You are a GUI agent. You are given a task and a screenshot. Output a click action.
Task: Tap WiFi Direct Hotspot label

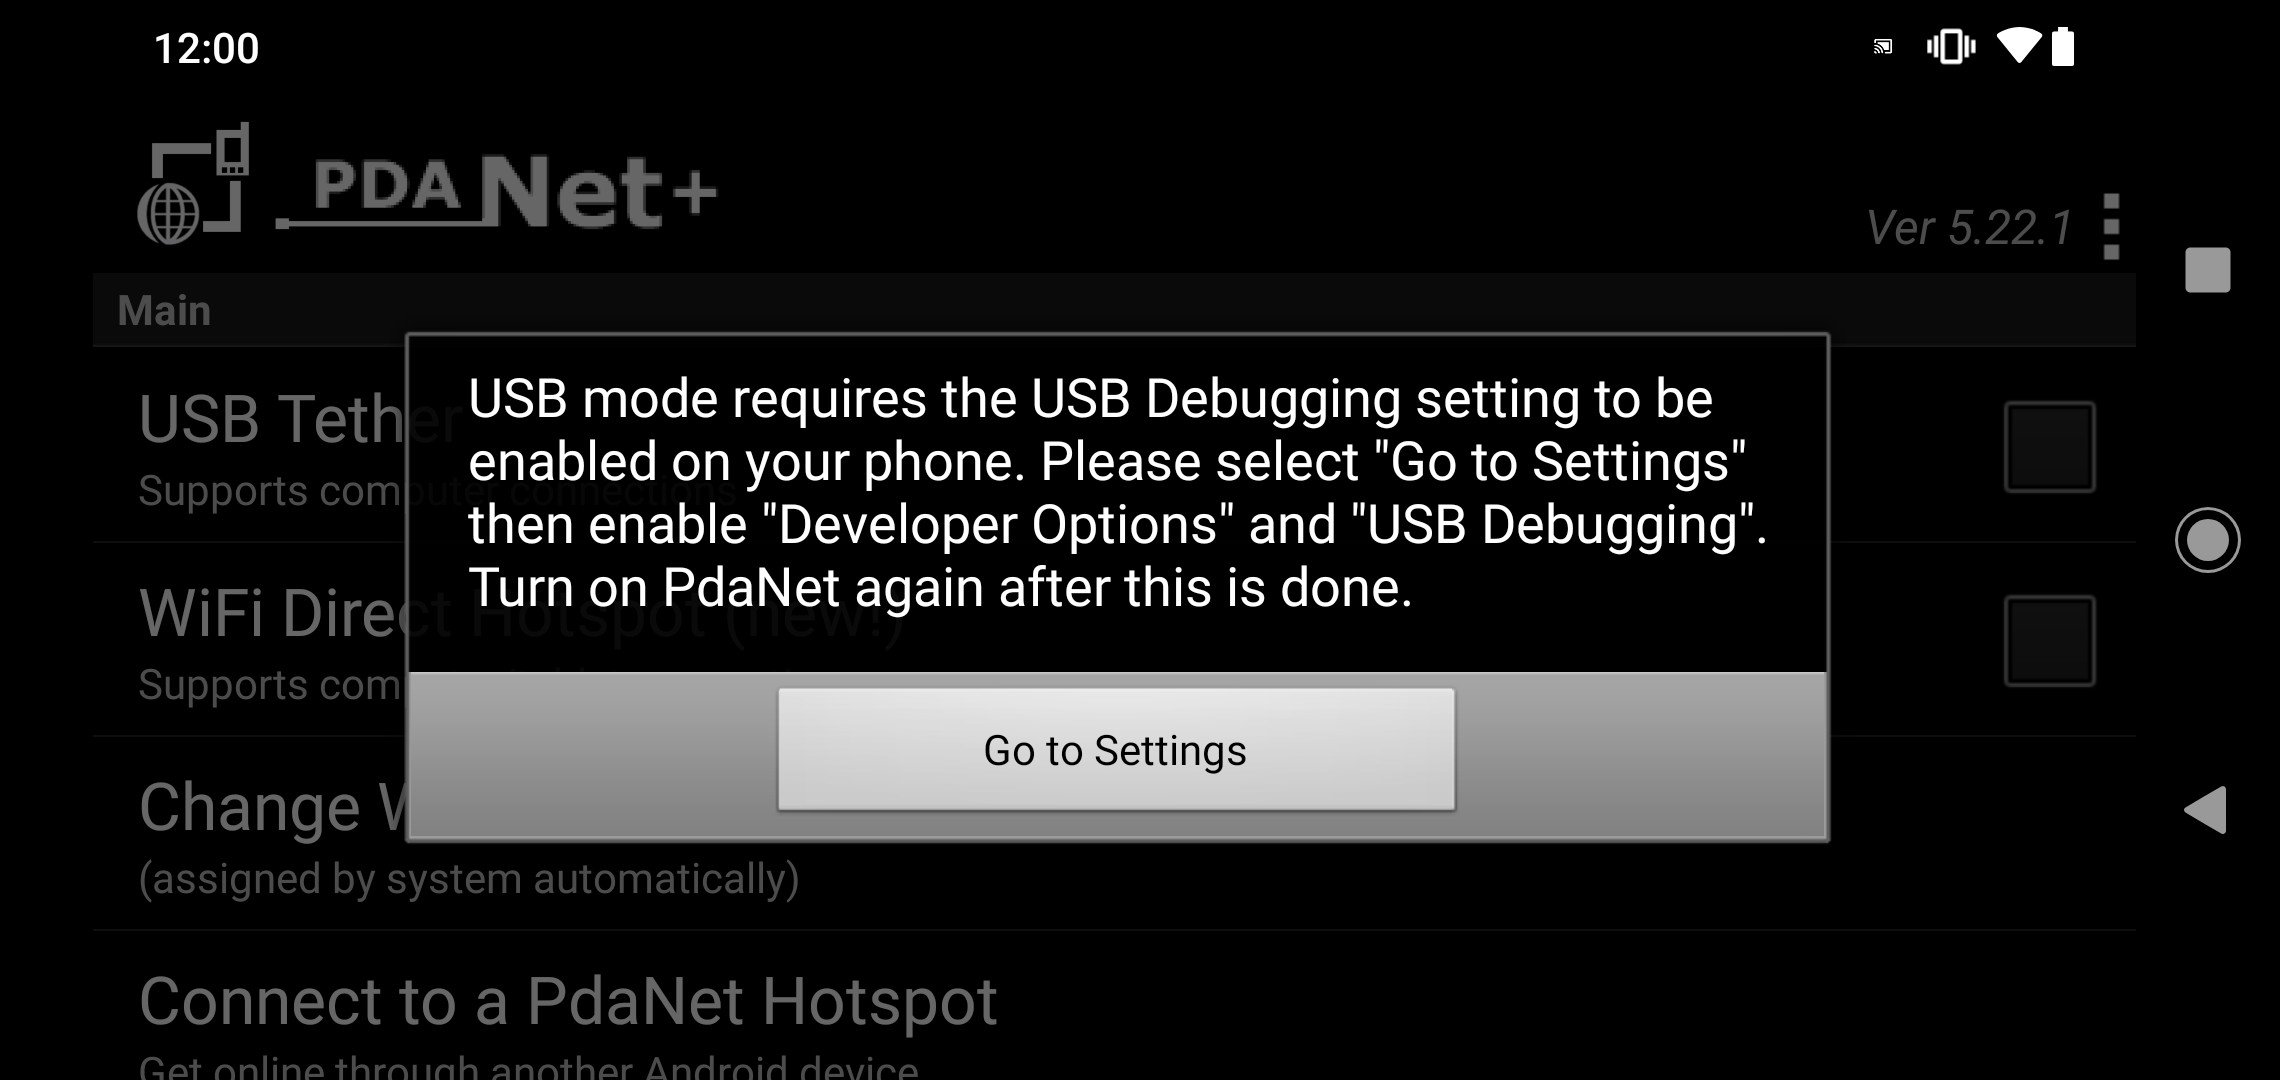coord(276,610)
